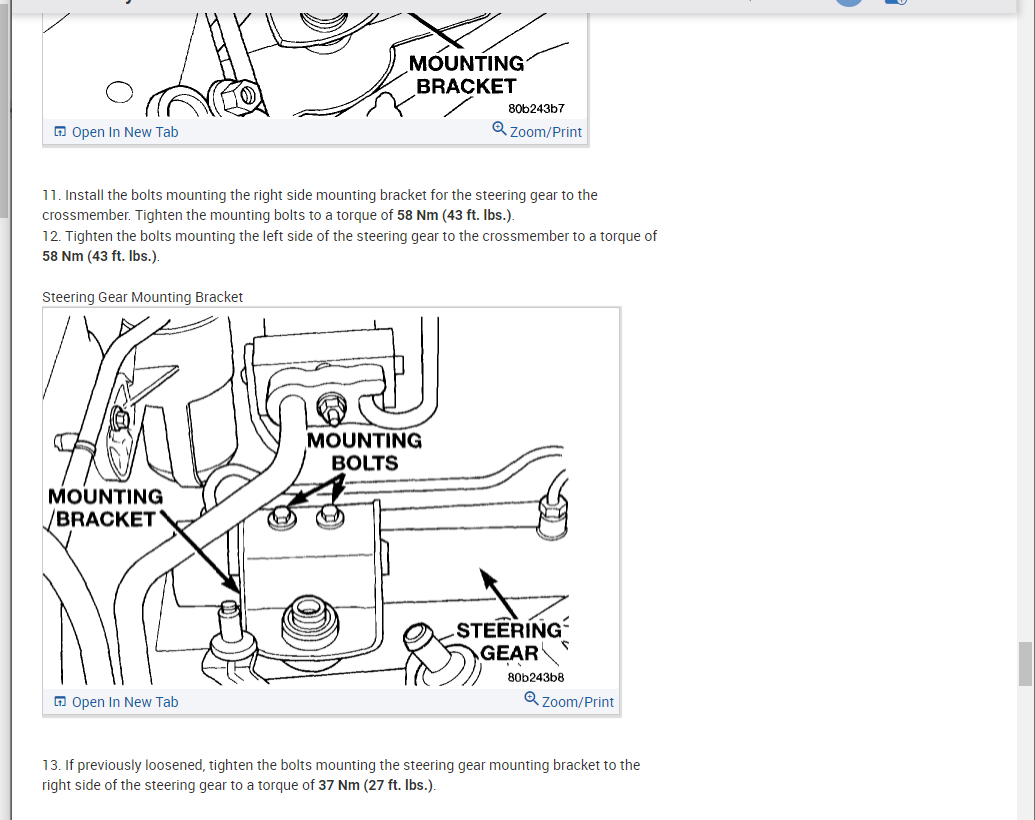Click step 13 bracket torque instruction
1035x820 pixels.
pos(341,775)
